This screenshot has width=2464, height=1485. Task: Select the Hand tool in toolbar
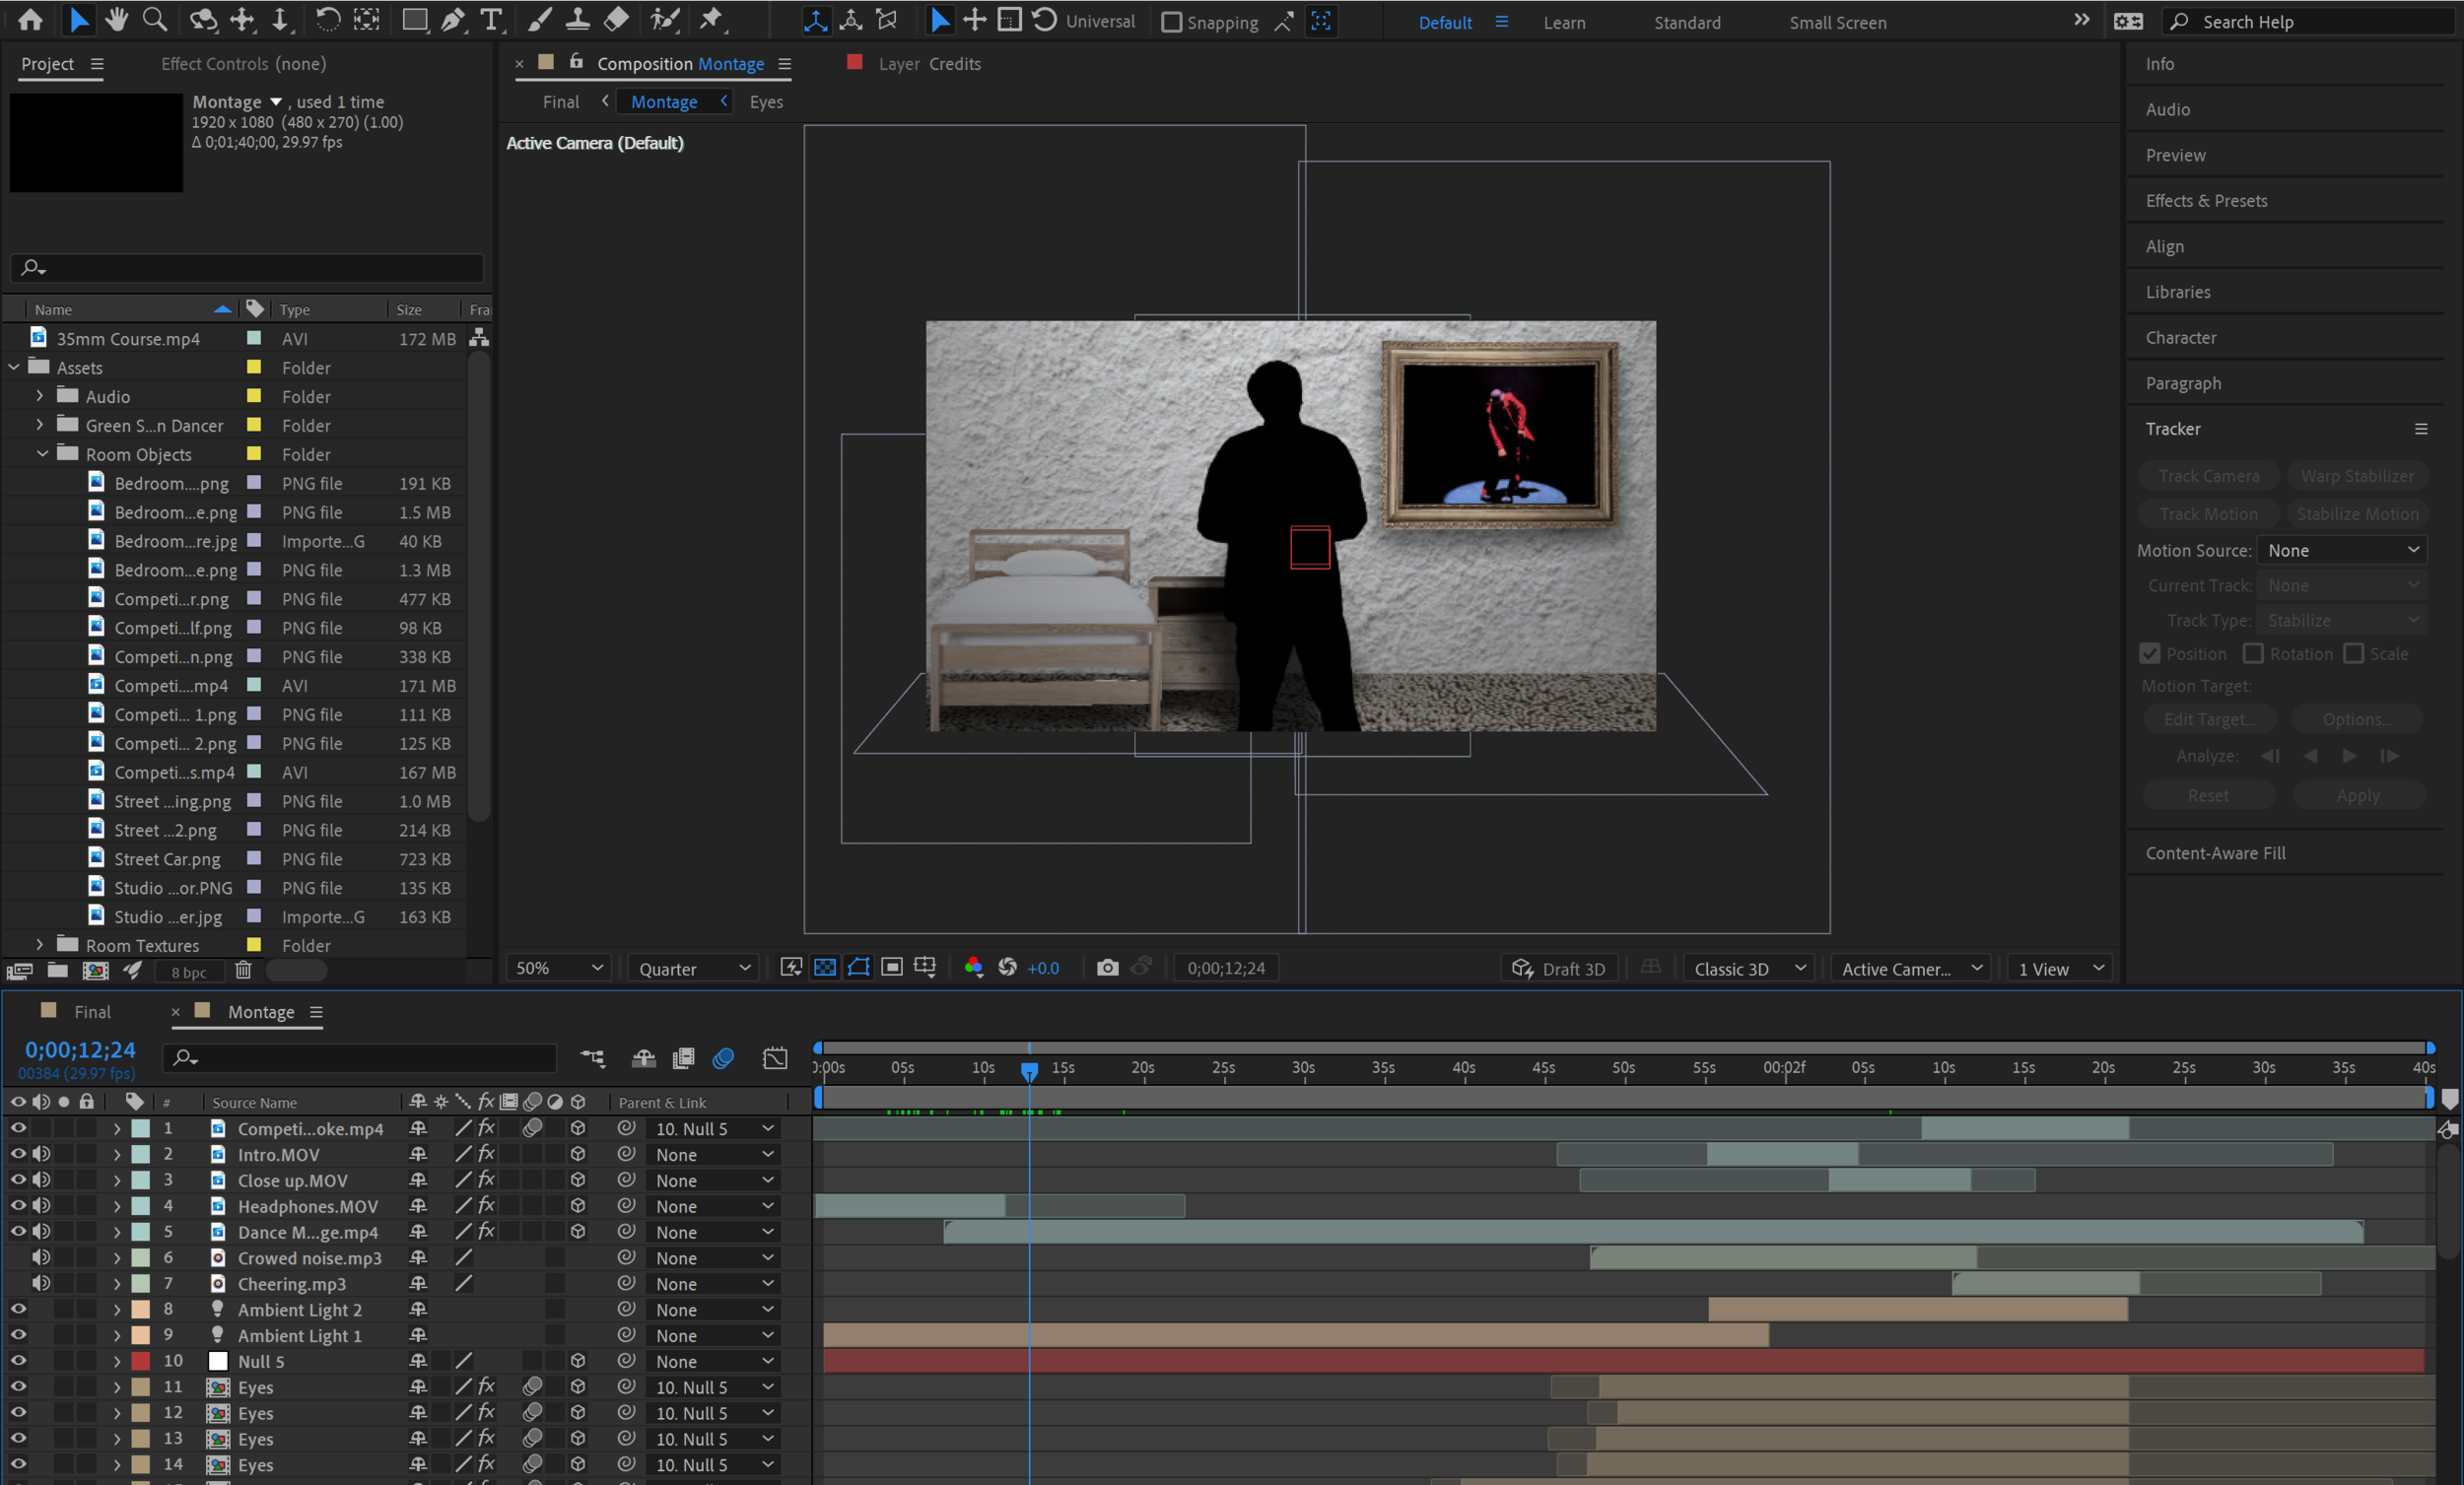117,19
